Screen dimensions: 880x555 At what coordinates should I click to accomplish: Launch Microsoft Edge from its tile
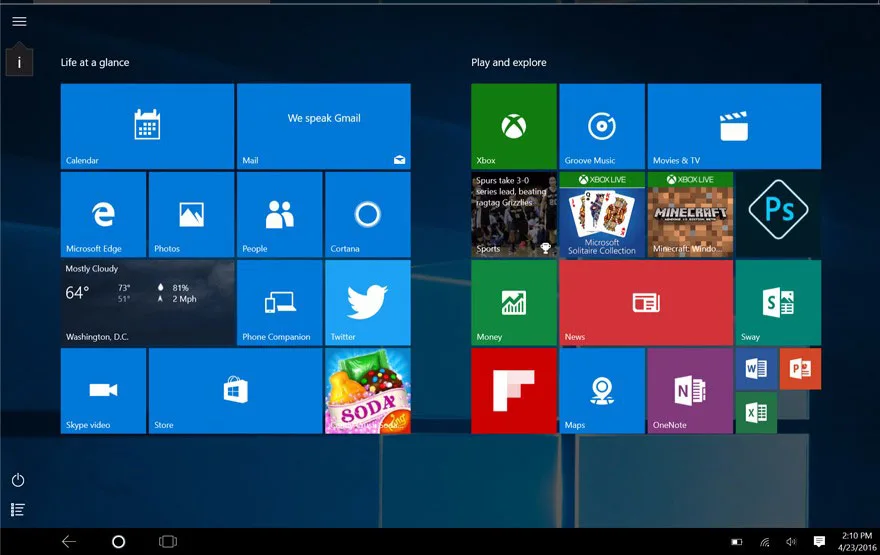(x=103, y=214)
